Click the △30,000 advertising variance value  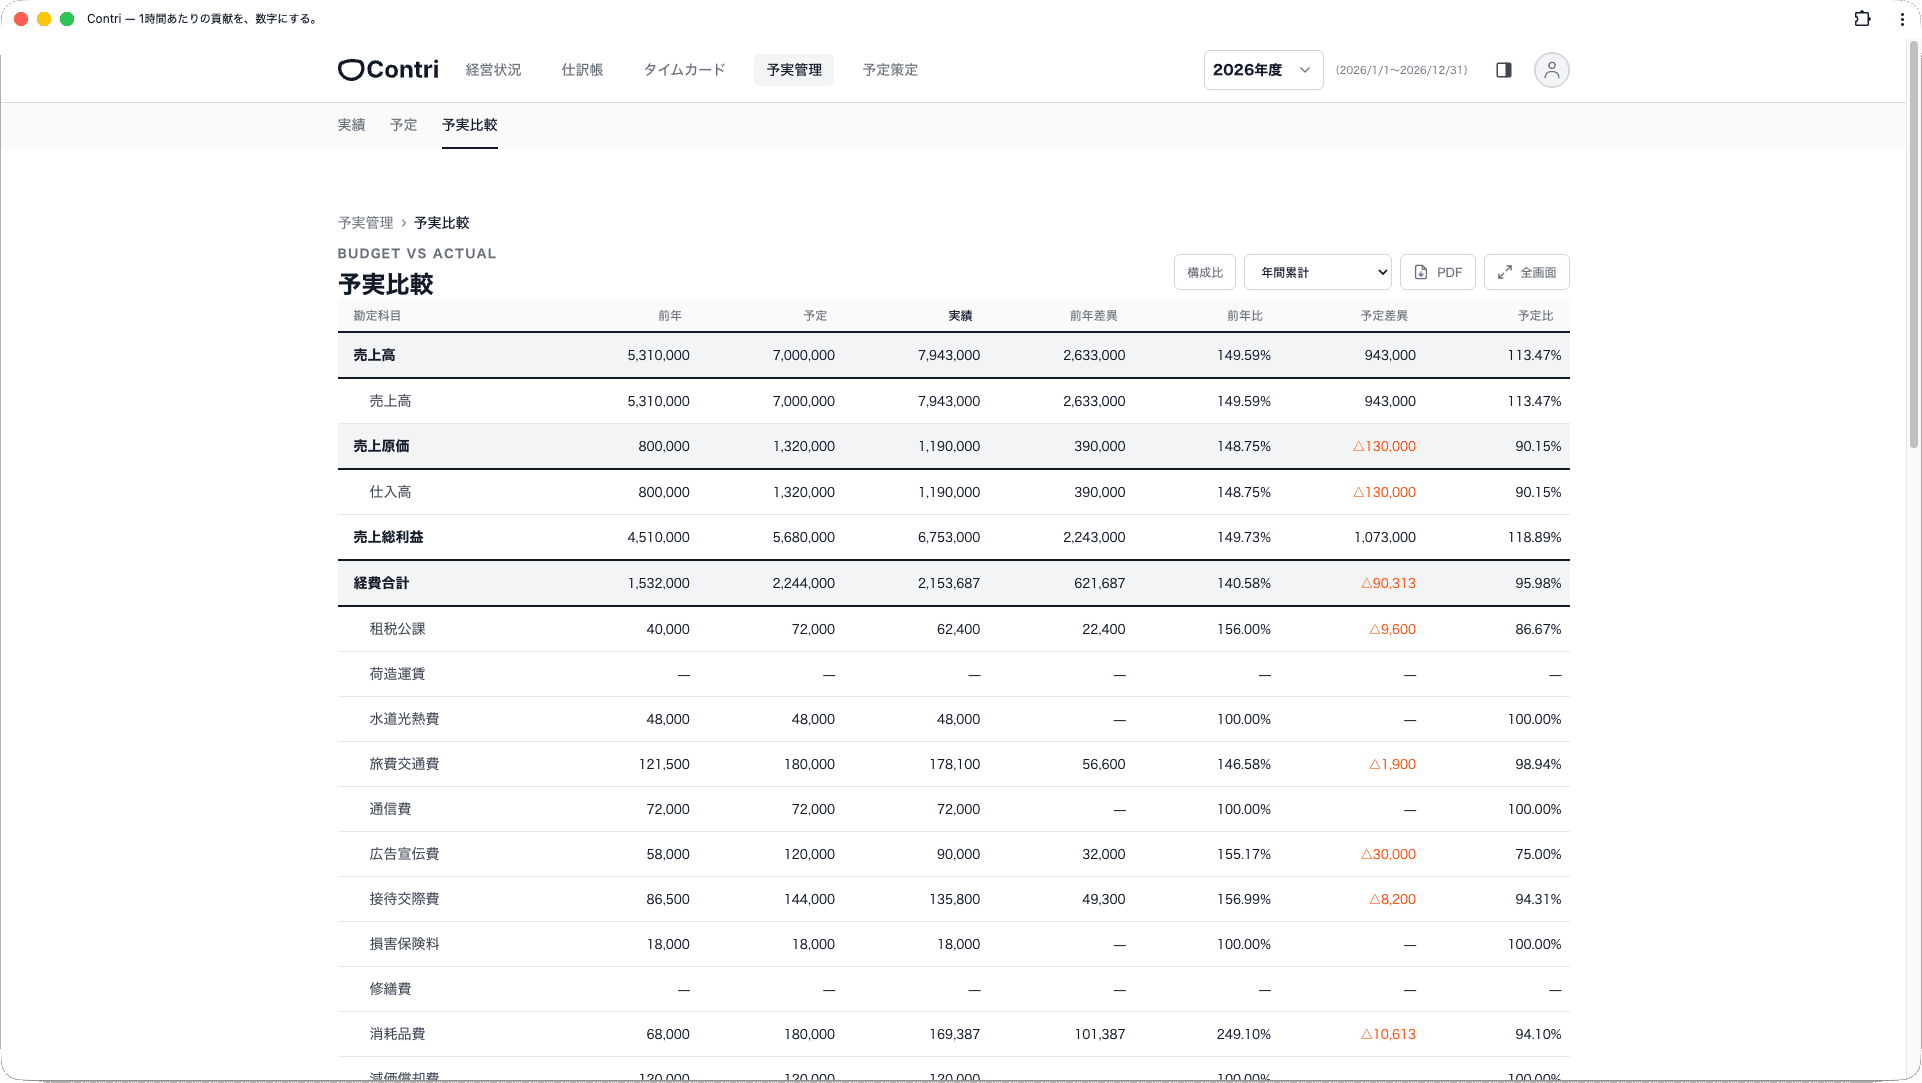coord(1388,854)
